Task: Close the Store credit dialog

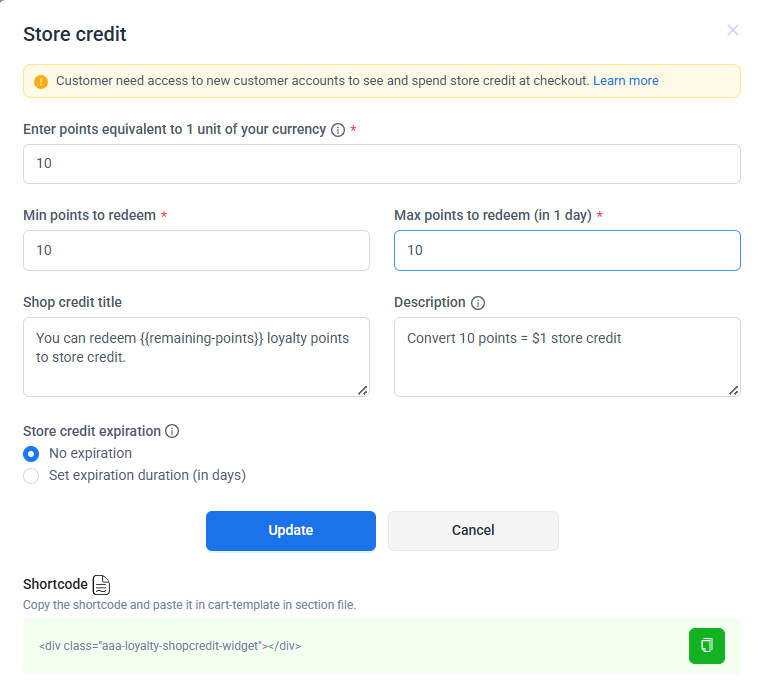Action: (733, 30)
